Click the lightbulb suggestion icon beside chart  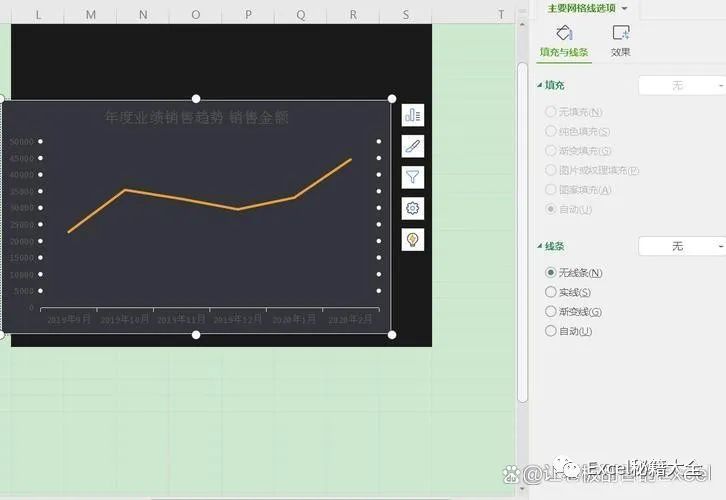click(x=413, y=239)
